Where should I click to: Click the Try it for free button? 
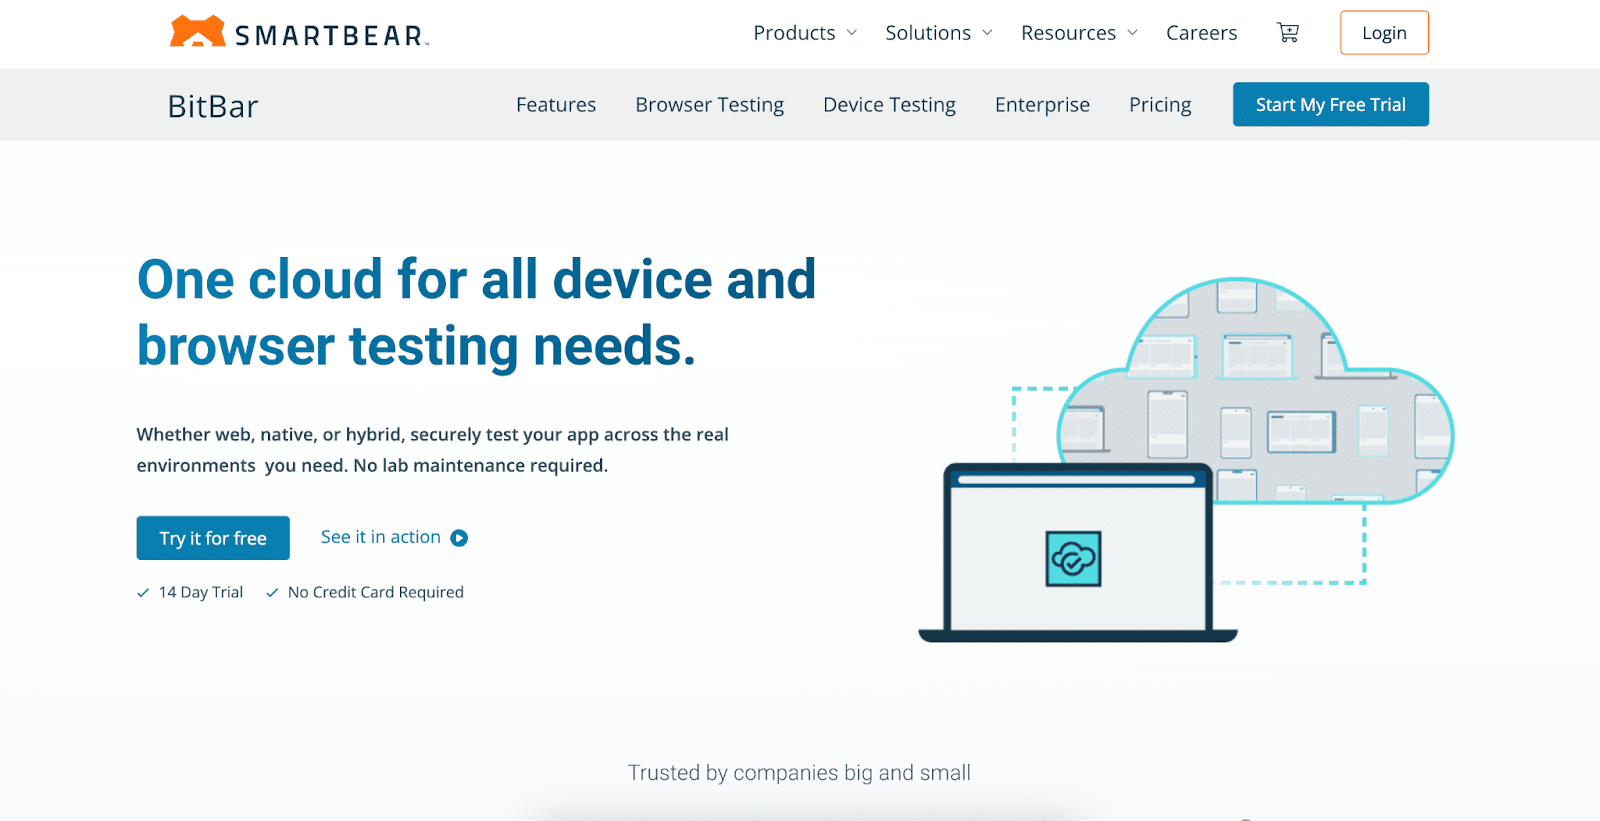[x=213, y=538]
